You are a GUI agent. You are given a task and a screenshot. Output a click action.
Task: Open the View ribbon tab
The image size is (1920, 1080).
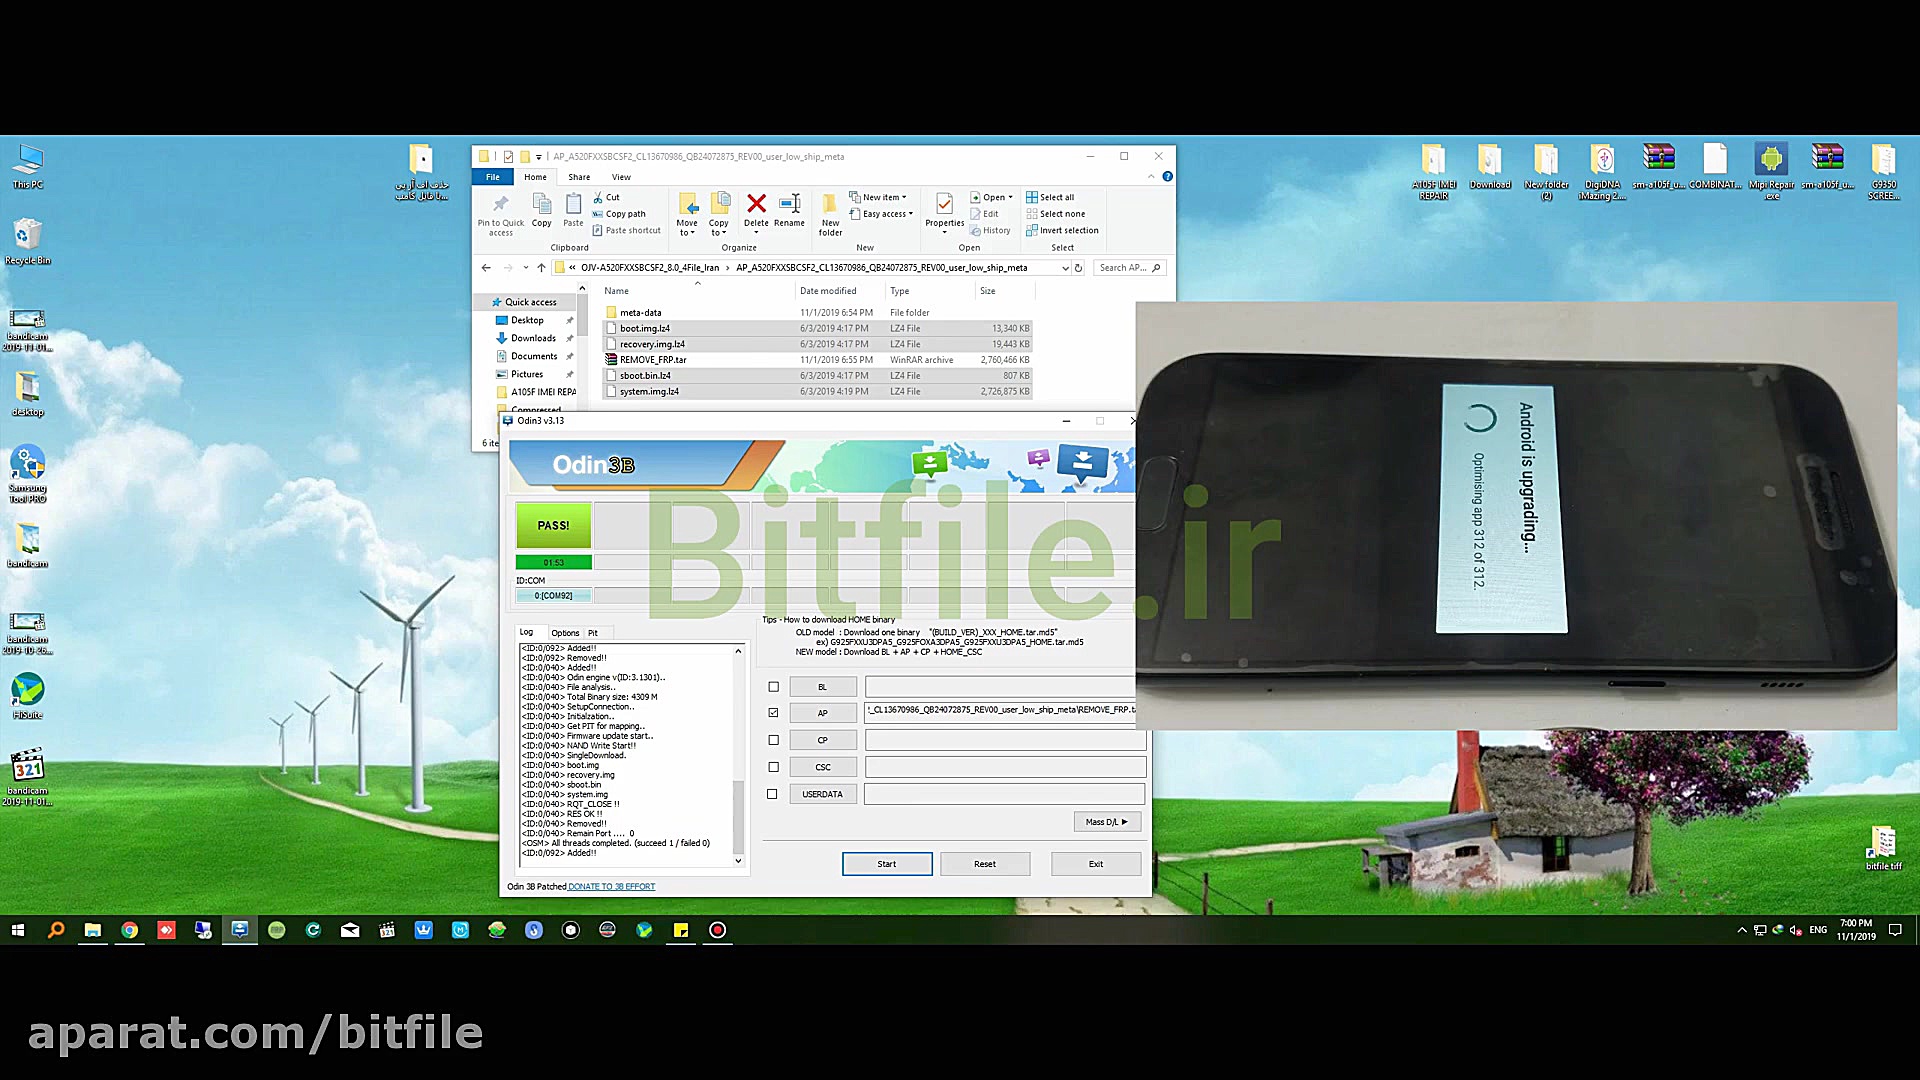[x=621, y=177]
